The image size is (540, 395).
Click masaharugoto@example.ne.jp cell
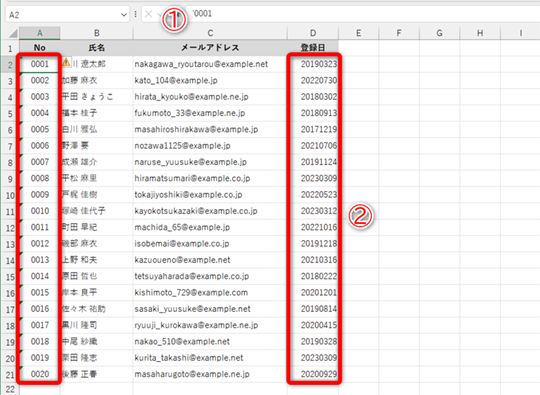(x=210, y=374)
